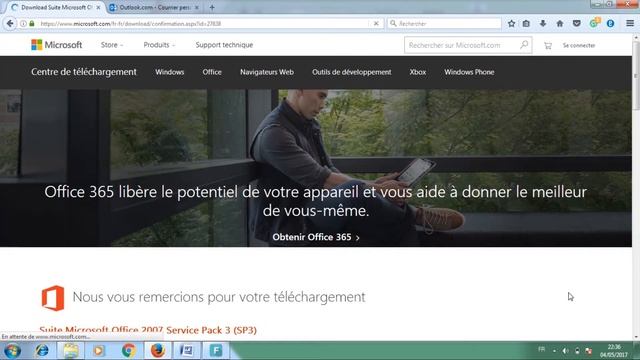Click the site info icon in address bar
Screen dimensions: 640x360
pyautogui.click(x=23, y=24)
